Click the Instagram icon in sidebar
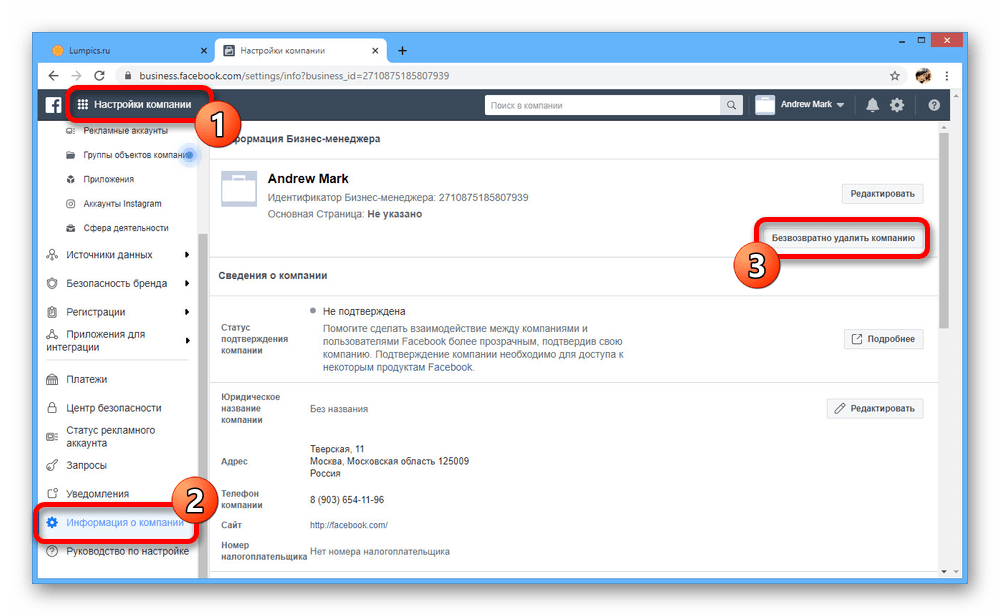1000x616 pixels. [70, 203]
